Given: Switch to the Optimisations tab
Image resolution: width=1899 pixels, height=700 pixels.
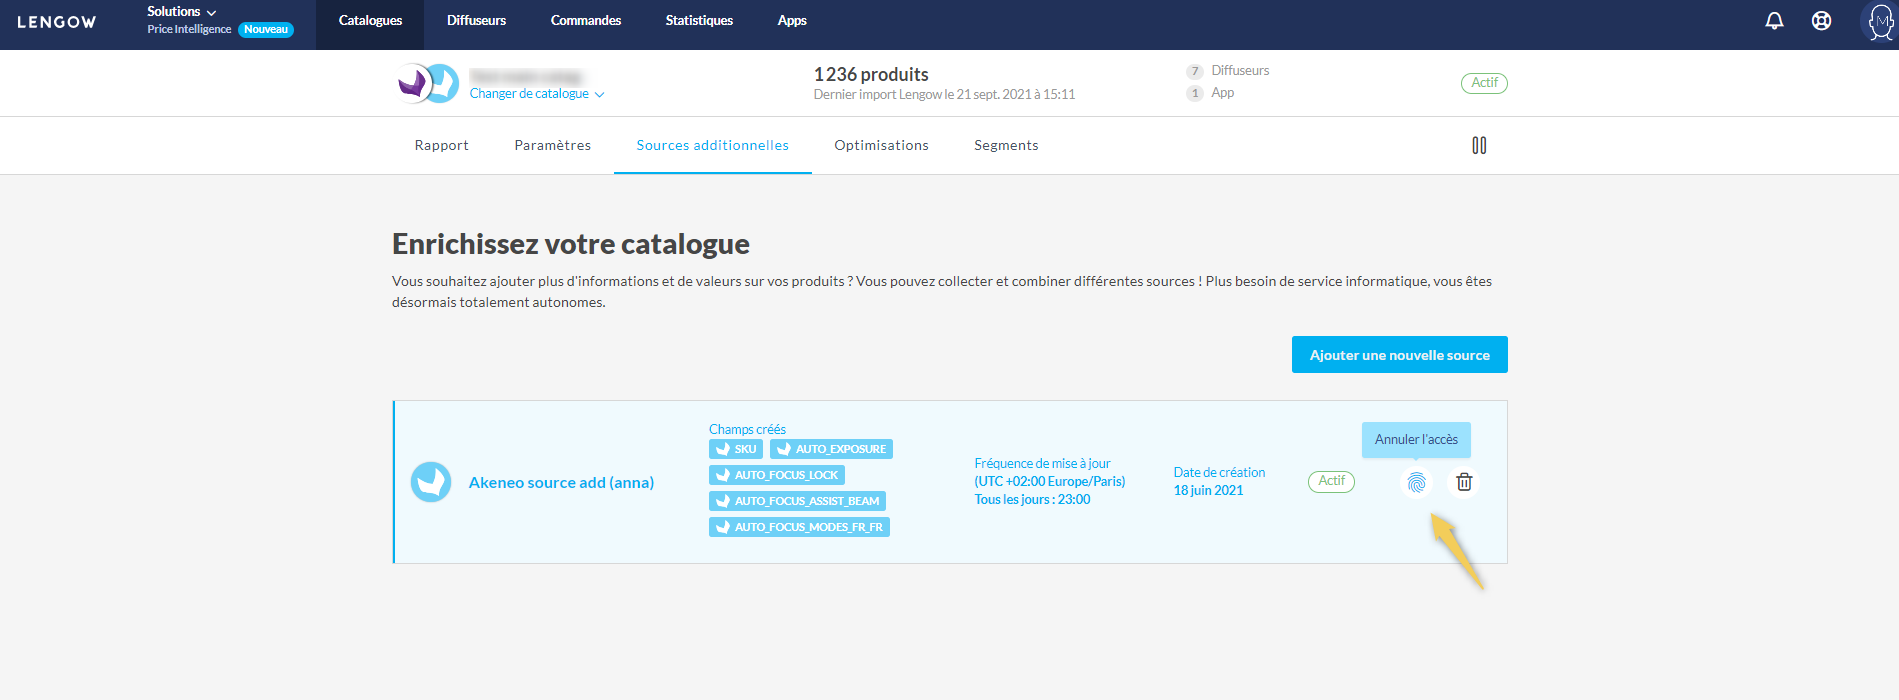Looking at the screenshot, I should coord(881,146).
